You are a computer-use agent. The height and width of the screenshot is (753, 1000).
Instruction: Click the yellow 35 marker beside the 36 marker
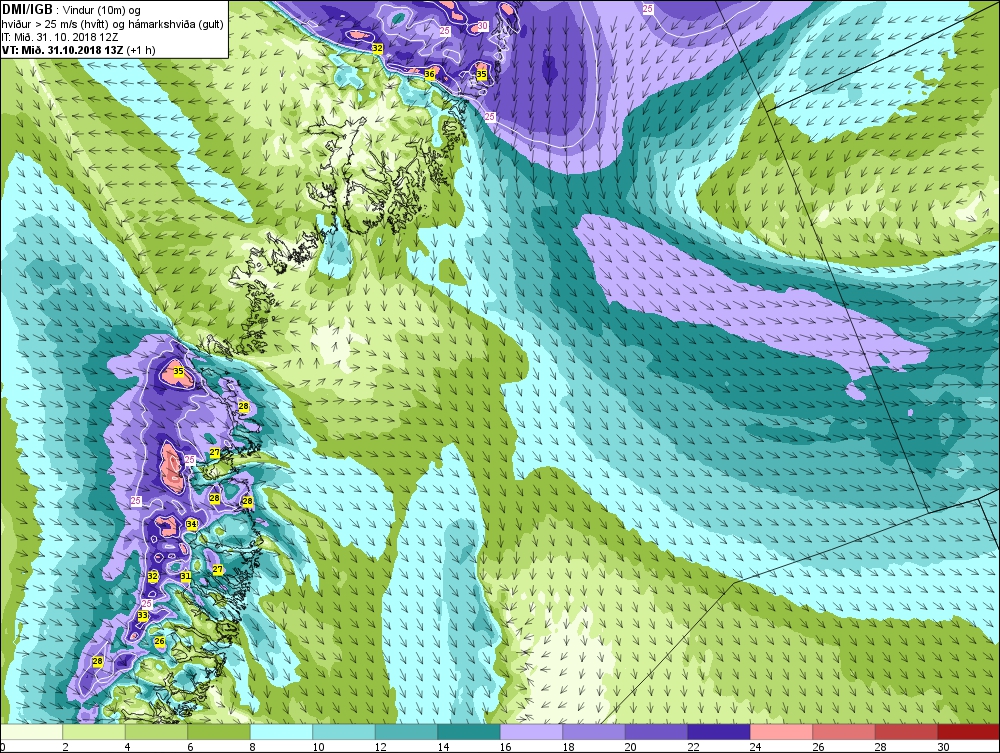[x=482, y=75]
